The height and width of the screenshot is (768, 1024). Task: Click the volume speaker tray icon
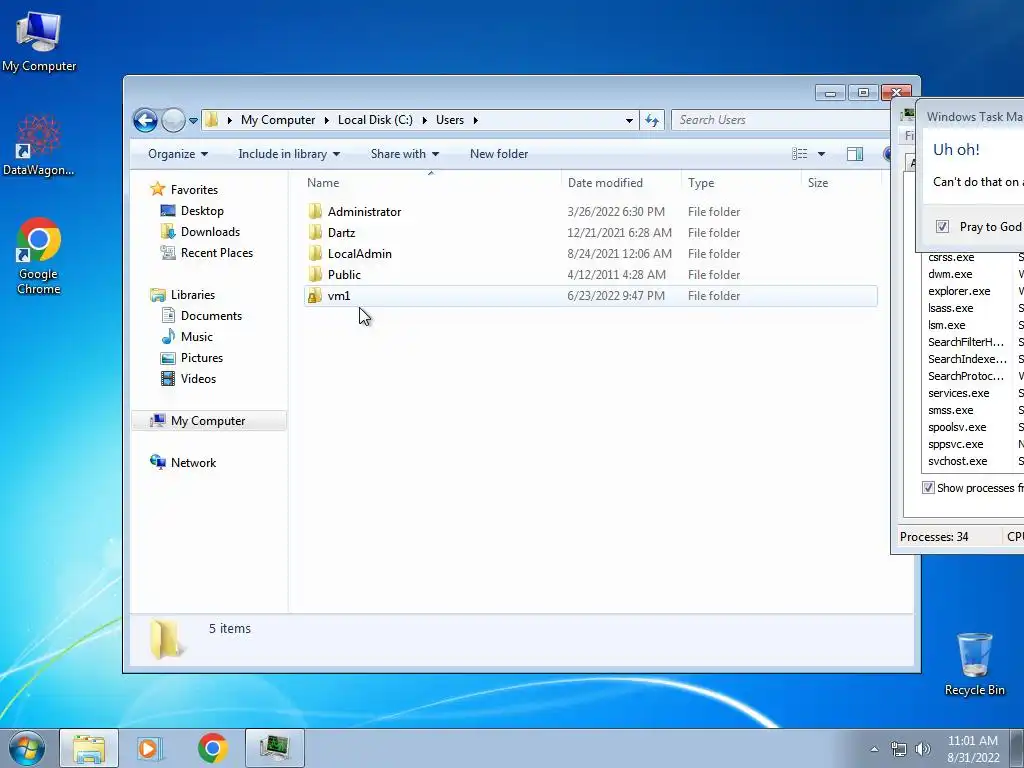point(922,749)
